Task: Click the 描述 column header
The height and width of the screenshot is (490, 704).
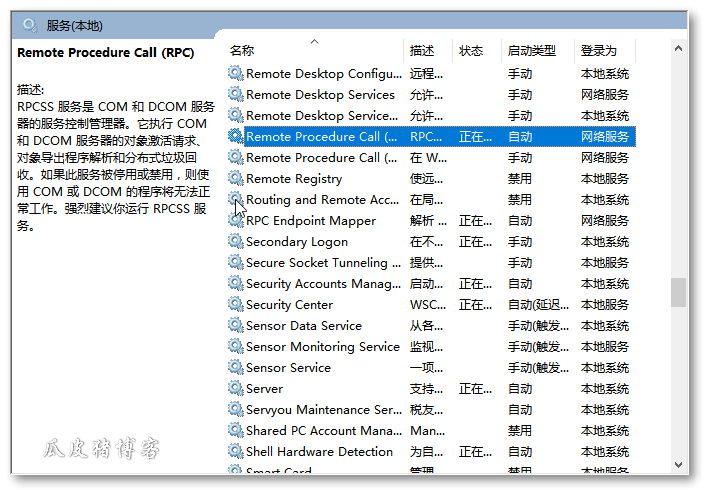Action: click(x=422, y=51)
